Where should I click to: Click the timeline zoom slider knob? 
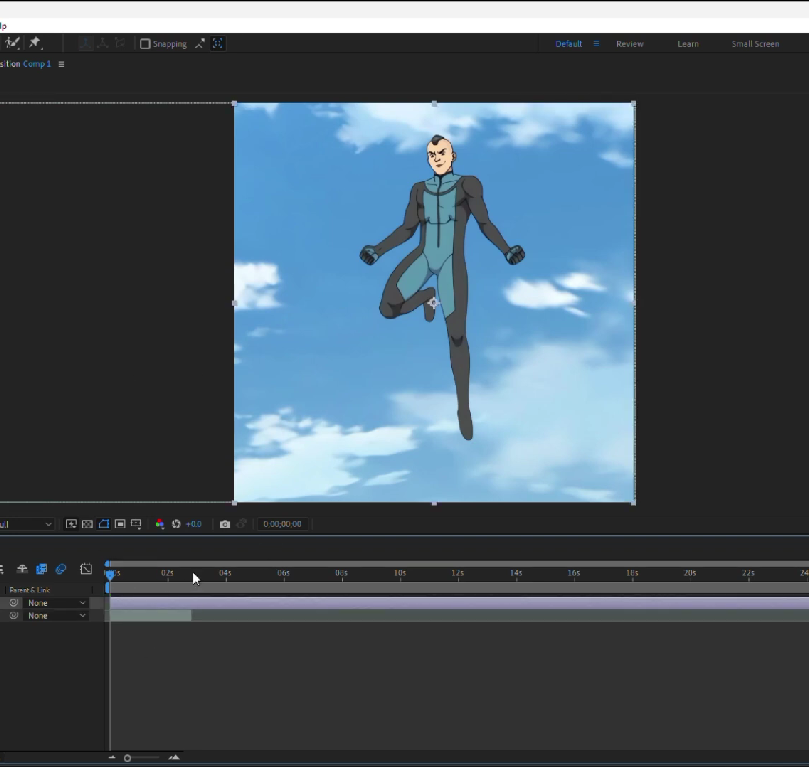(x=127, y=758)
